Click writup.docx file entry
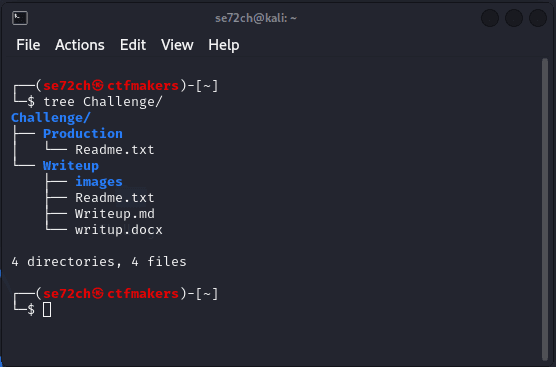 click(118, 230)
